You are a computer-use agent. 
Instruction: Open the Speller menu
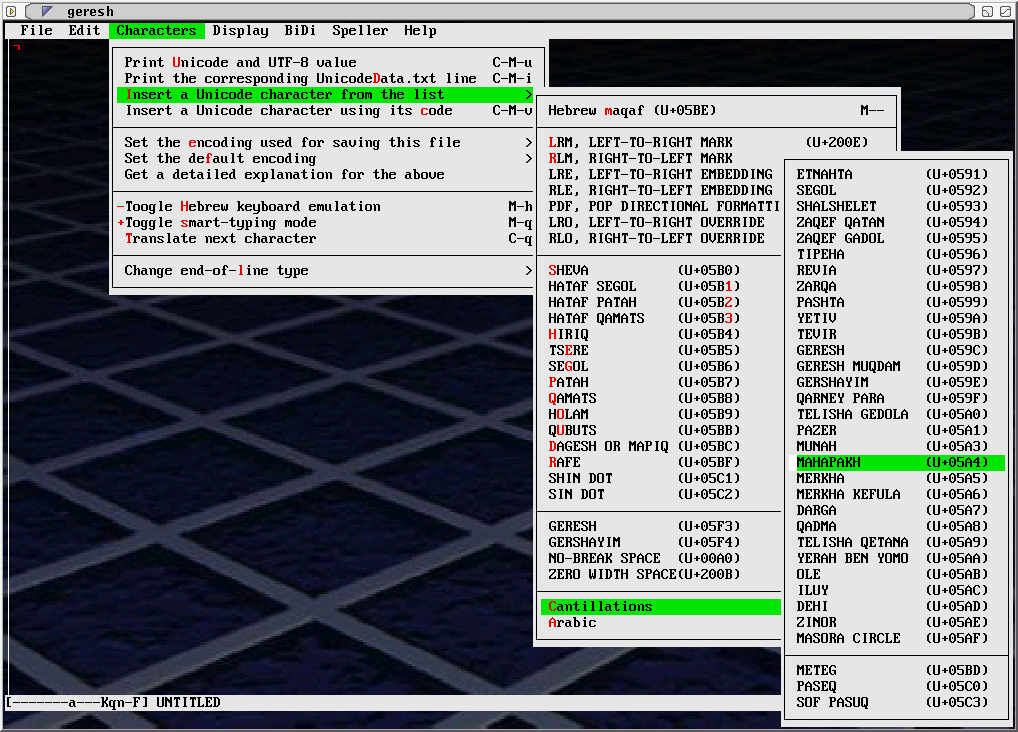point(360,31)
